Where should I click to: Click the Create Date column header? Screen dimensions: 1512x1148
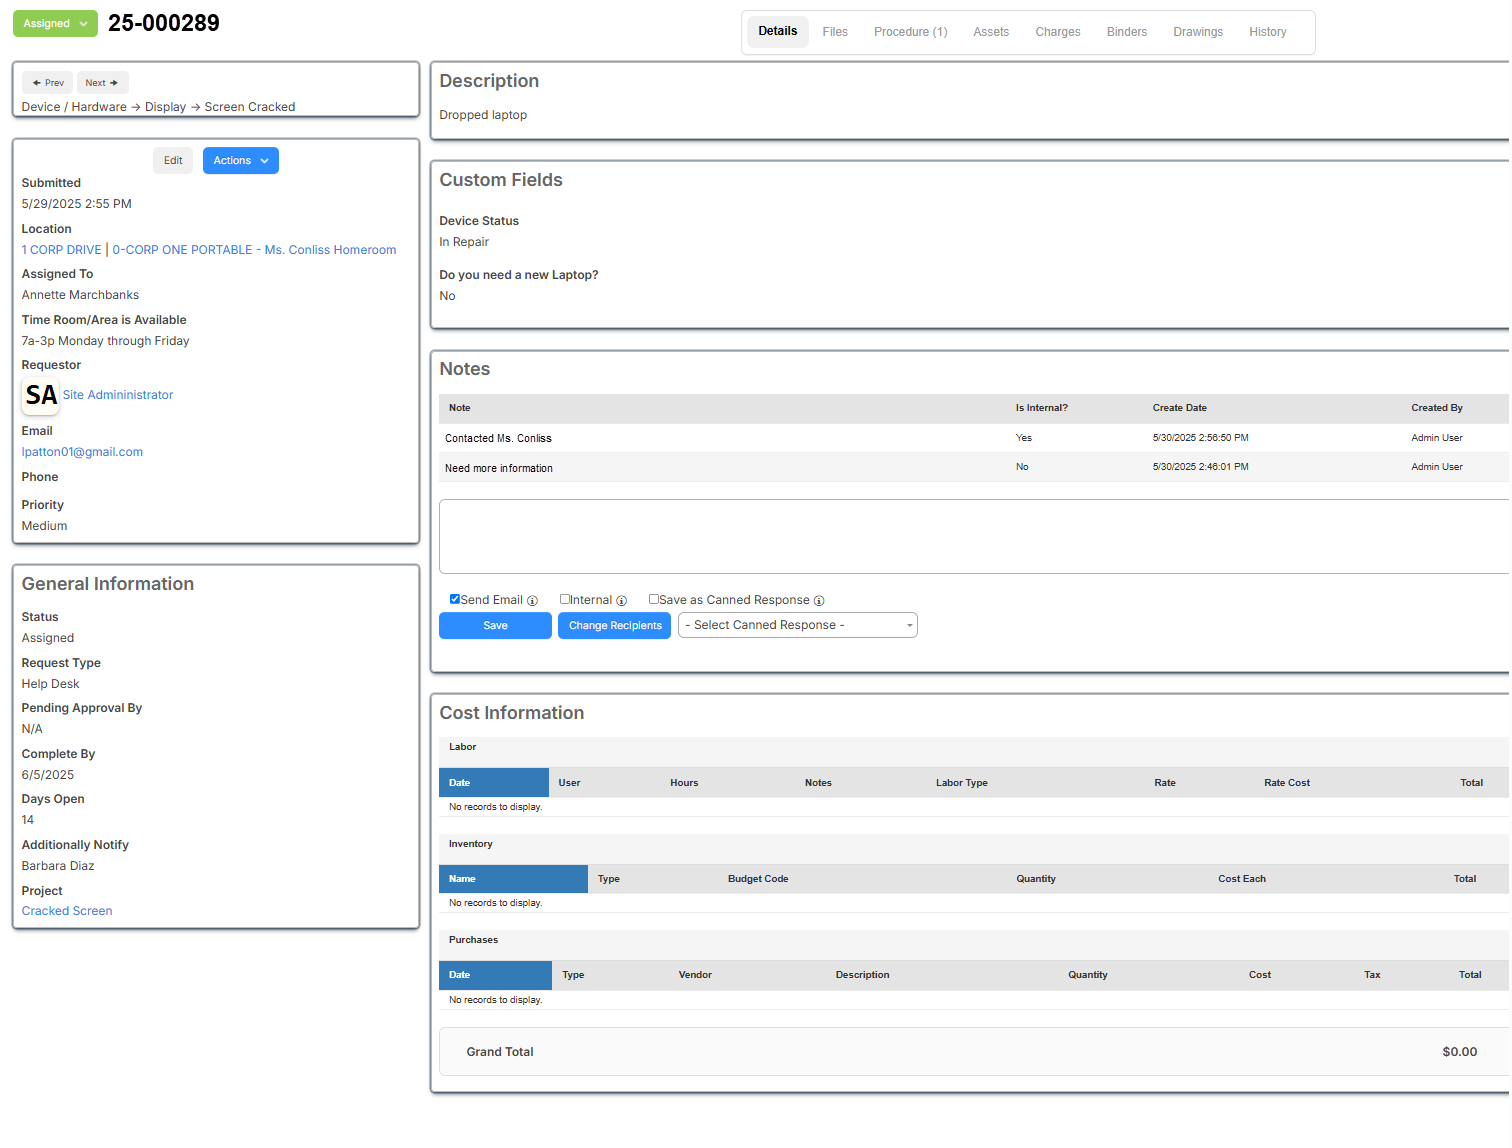tap(1180, 408)
